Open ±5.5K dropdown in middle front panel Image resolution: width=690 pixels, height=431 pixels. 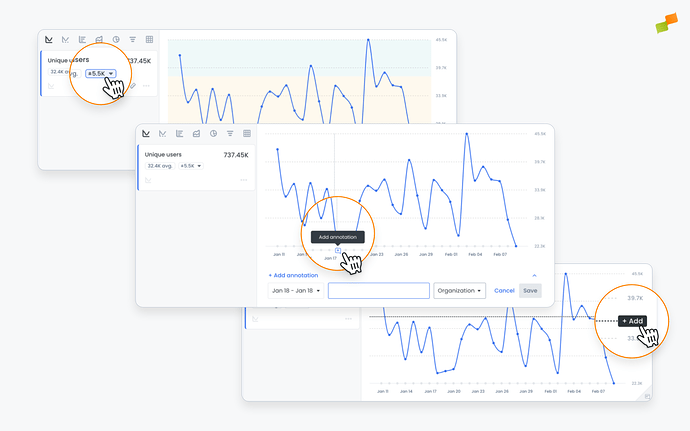(x=191, y=166)
